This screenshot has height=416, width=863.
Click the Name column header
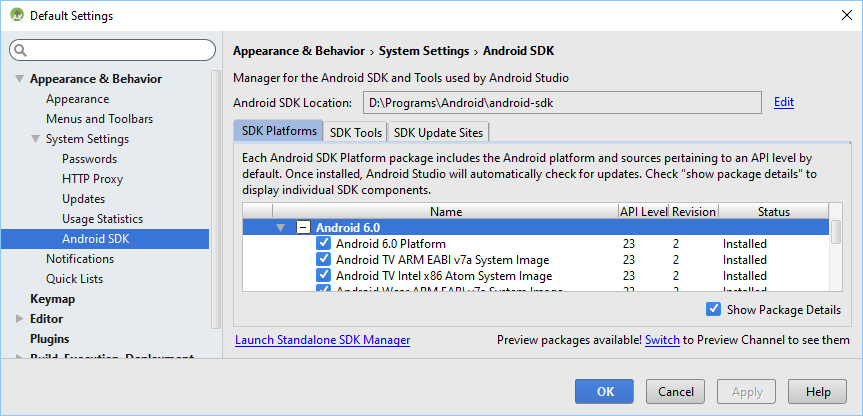[x=446, y=212]
